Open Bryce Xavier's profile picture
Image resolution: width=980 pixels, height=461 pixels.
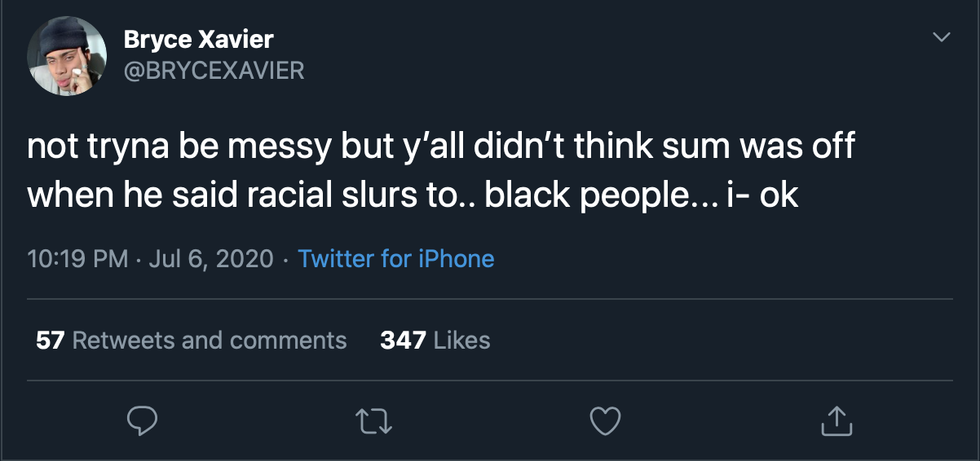pyautogui.click(x=66, y=56)
